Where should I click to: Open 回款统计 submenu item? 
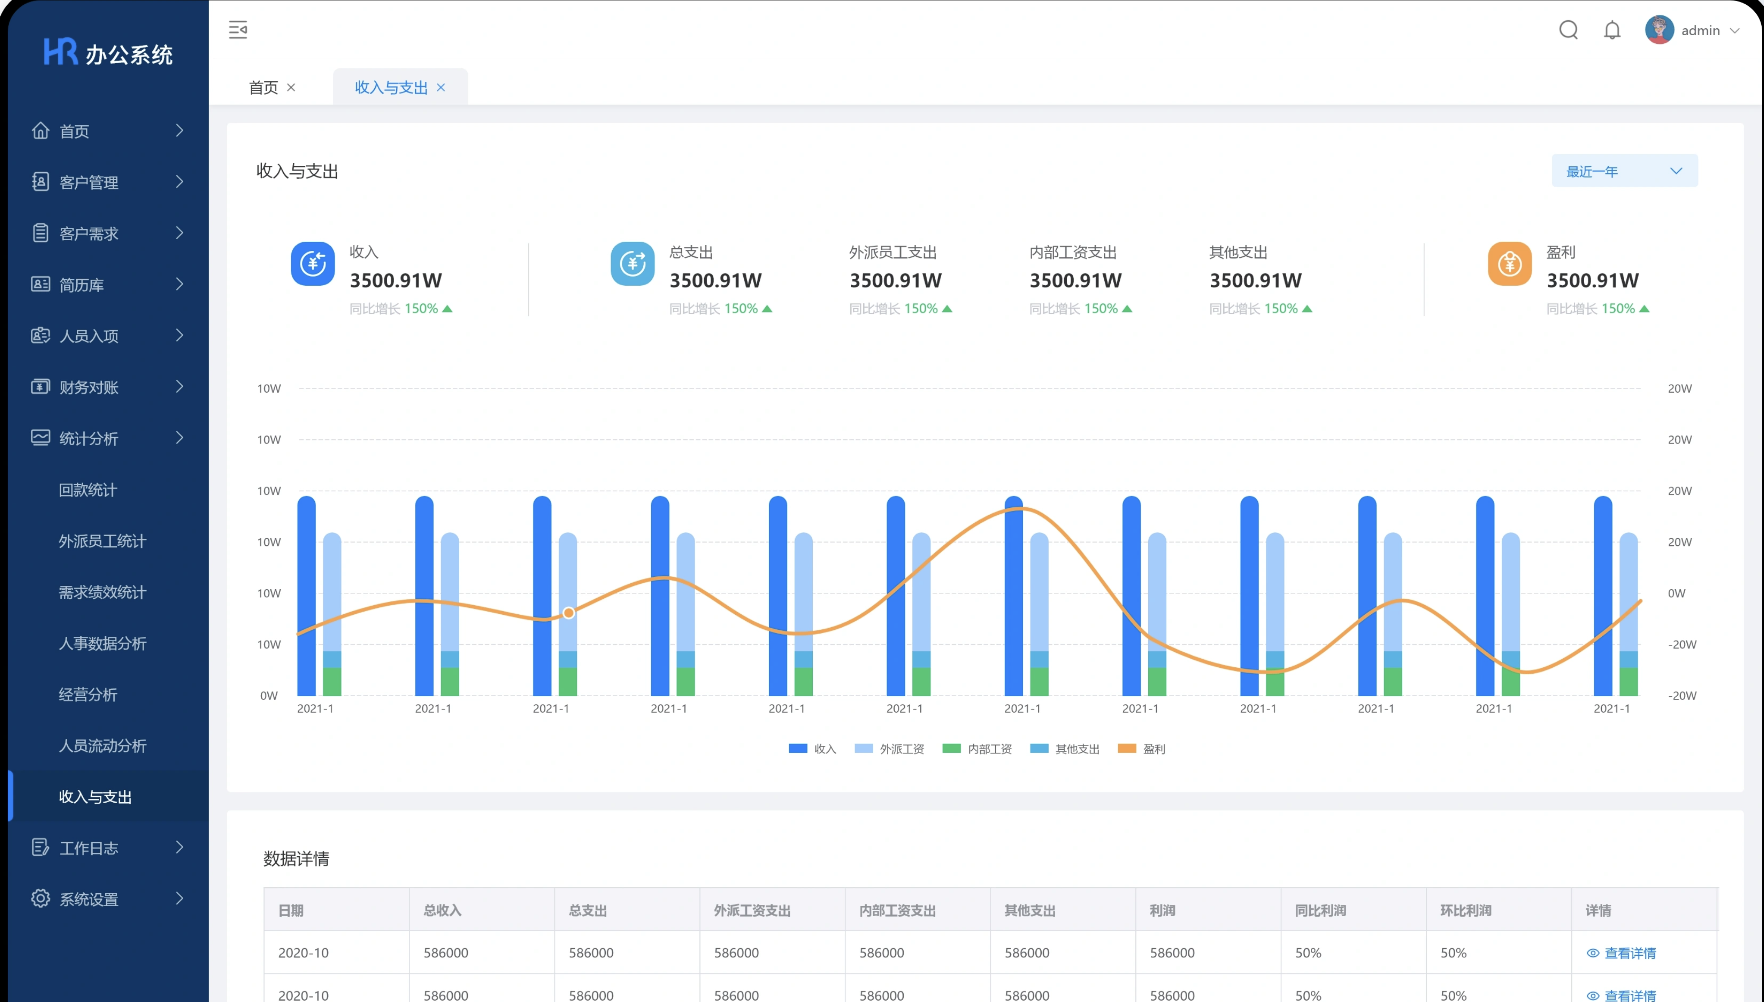88,490
